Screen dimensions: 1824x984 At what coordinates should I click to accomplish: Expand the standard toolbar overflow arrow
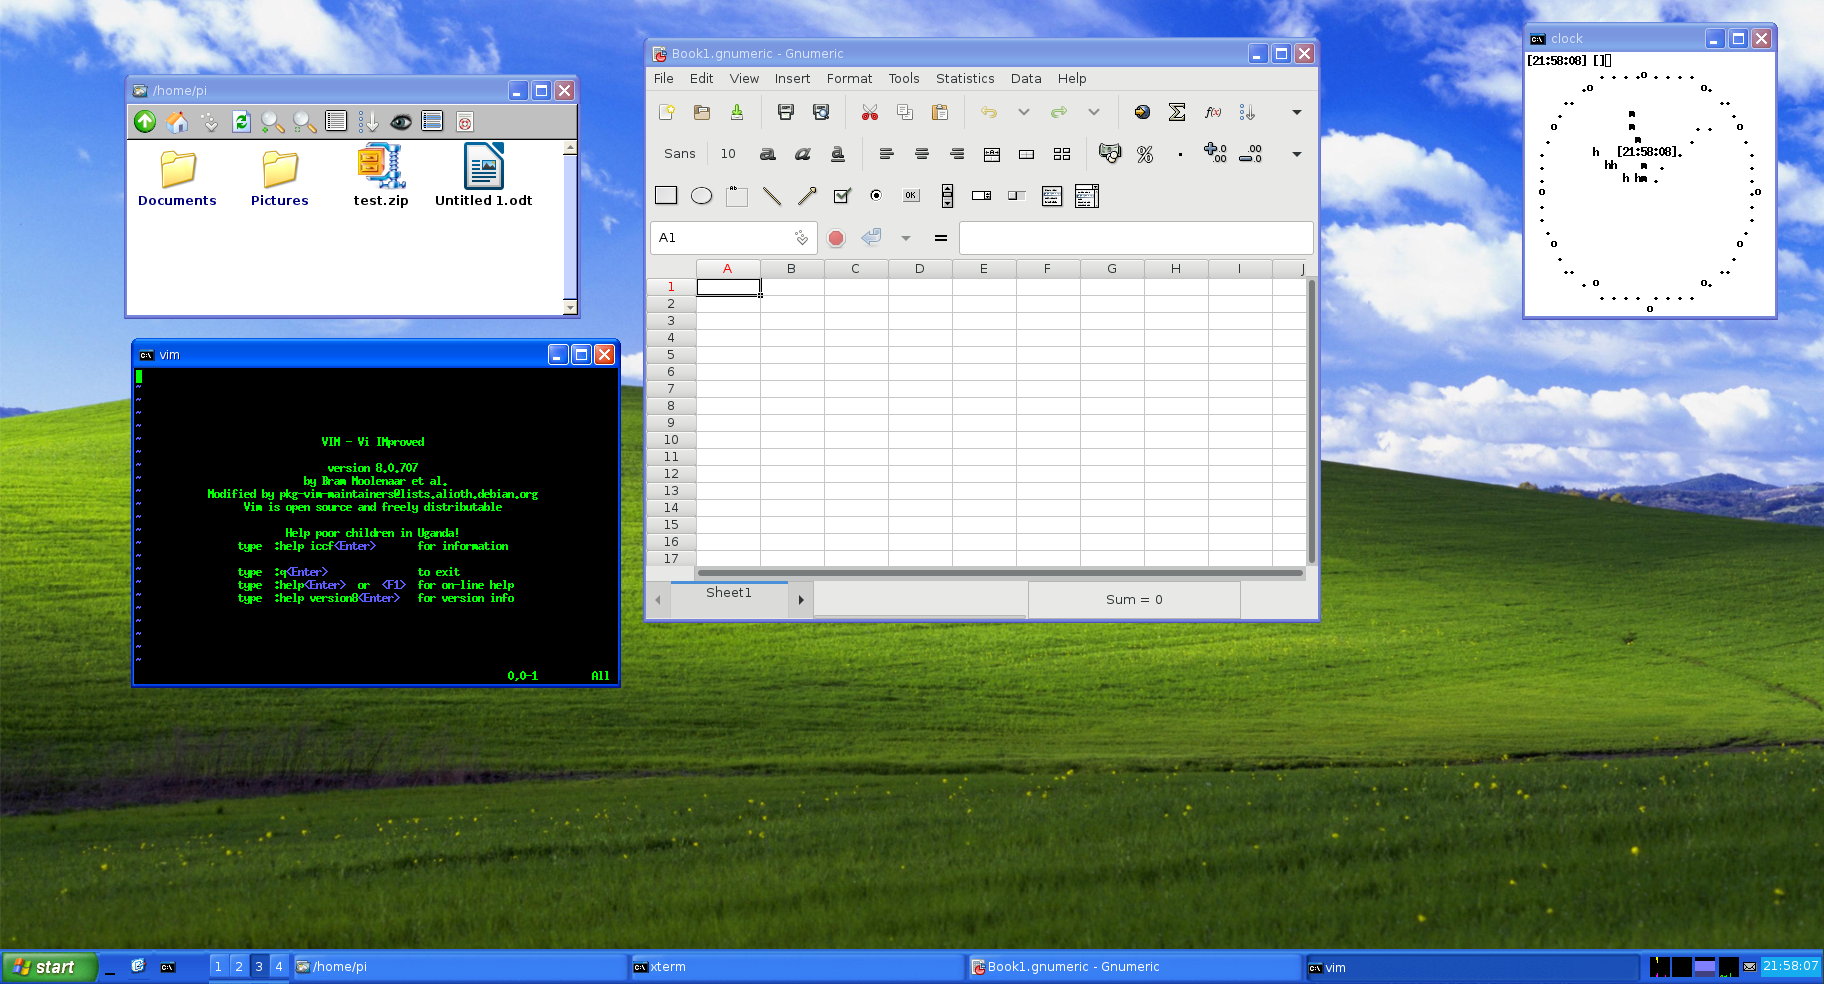1297,112
